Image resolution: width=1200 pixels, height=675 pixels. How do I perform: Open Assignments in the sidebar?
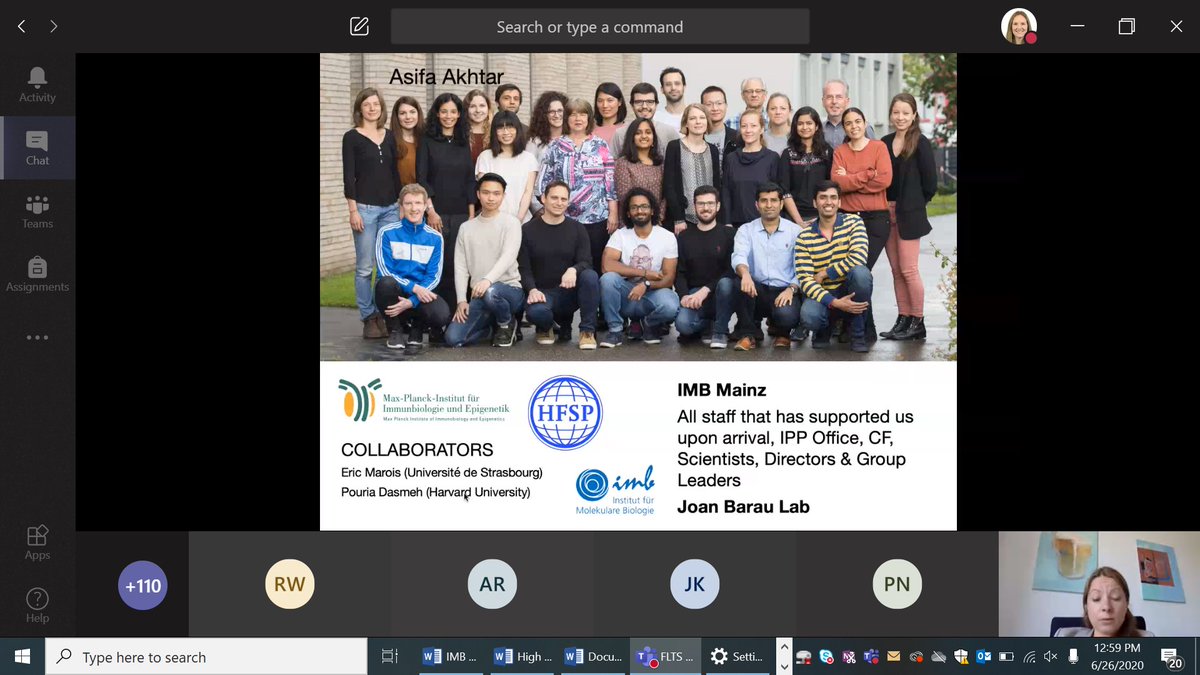click(x=37, y=273)
